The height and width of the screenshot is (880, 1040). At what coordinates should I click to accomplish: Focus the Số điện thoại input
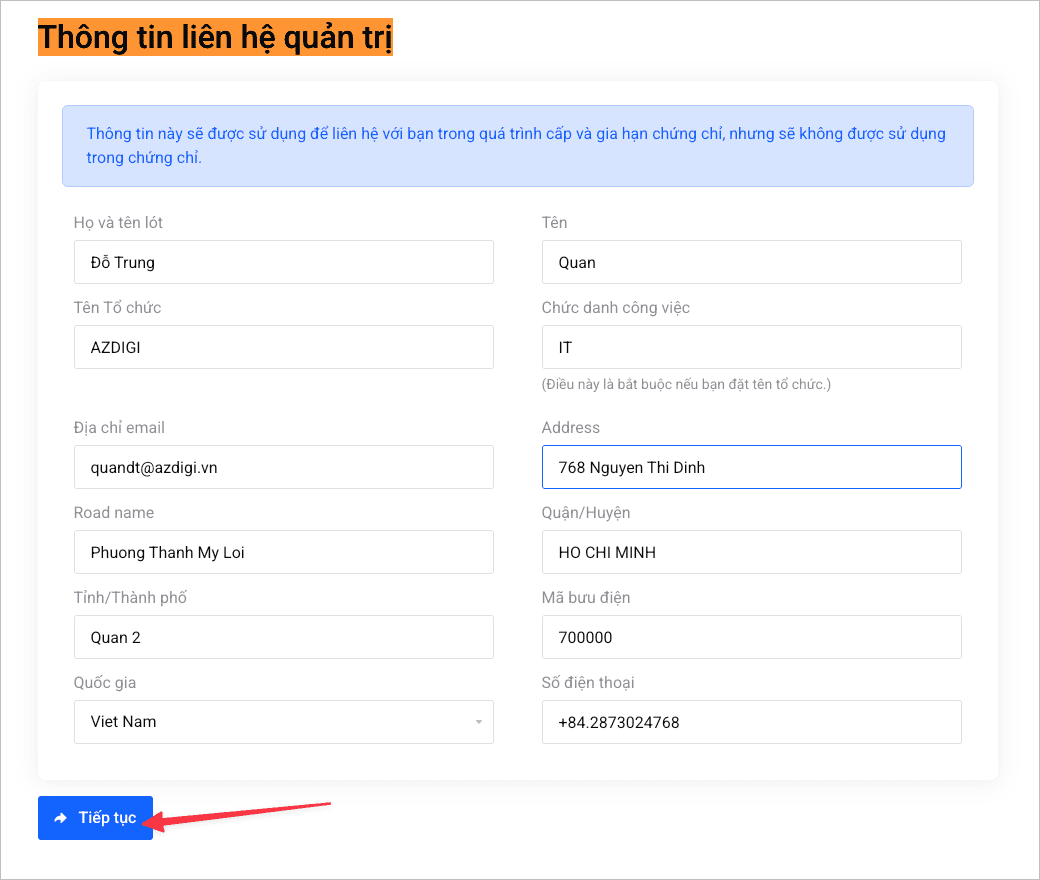tap(751, 722)
